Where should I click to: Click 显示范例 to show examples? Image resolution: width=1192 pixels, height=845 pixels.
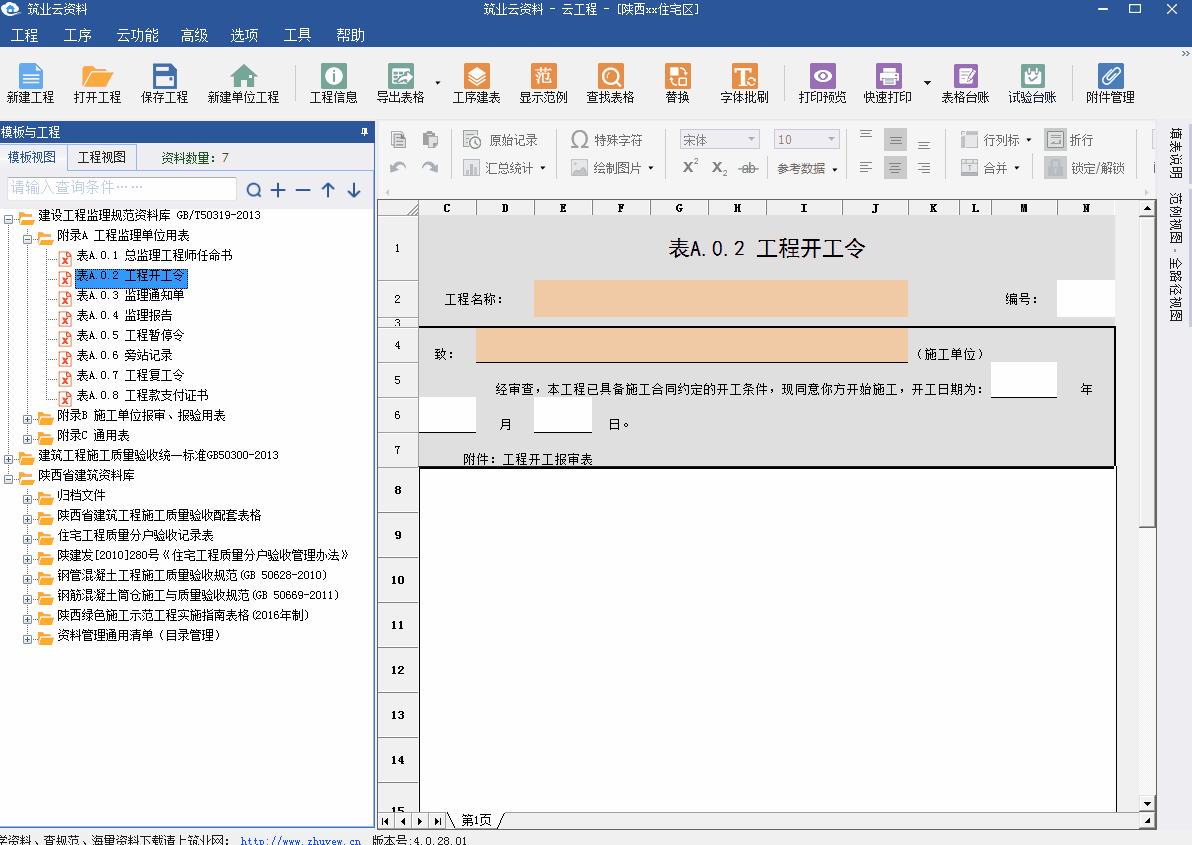[544, 83]
